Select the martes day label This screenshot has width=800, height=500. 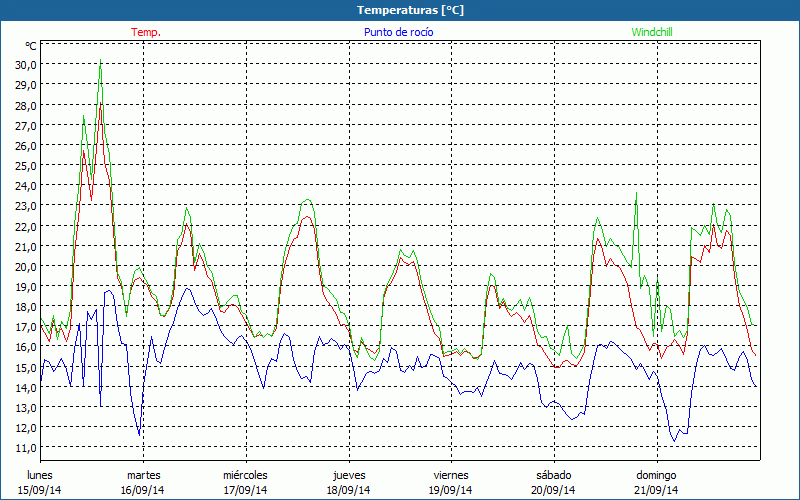point(143,475)
